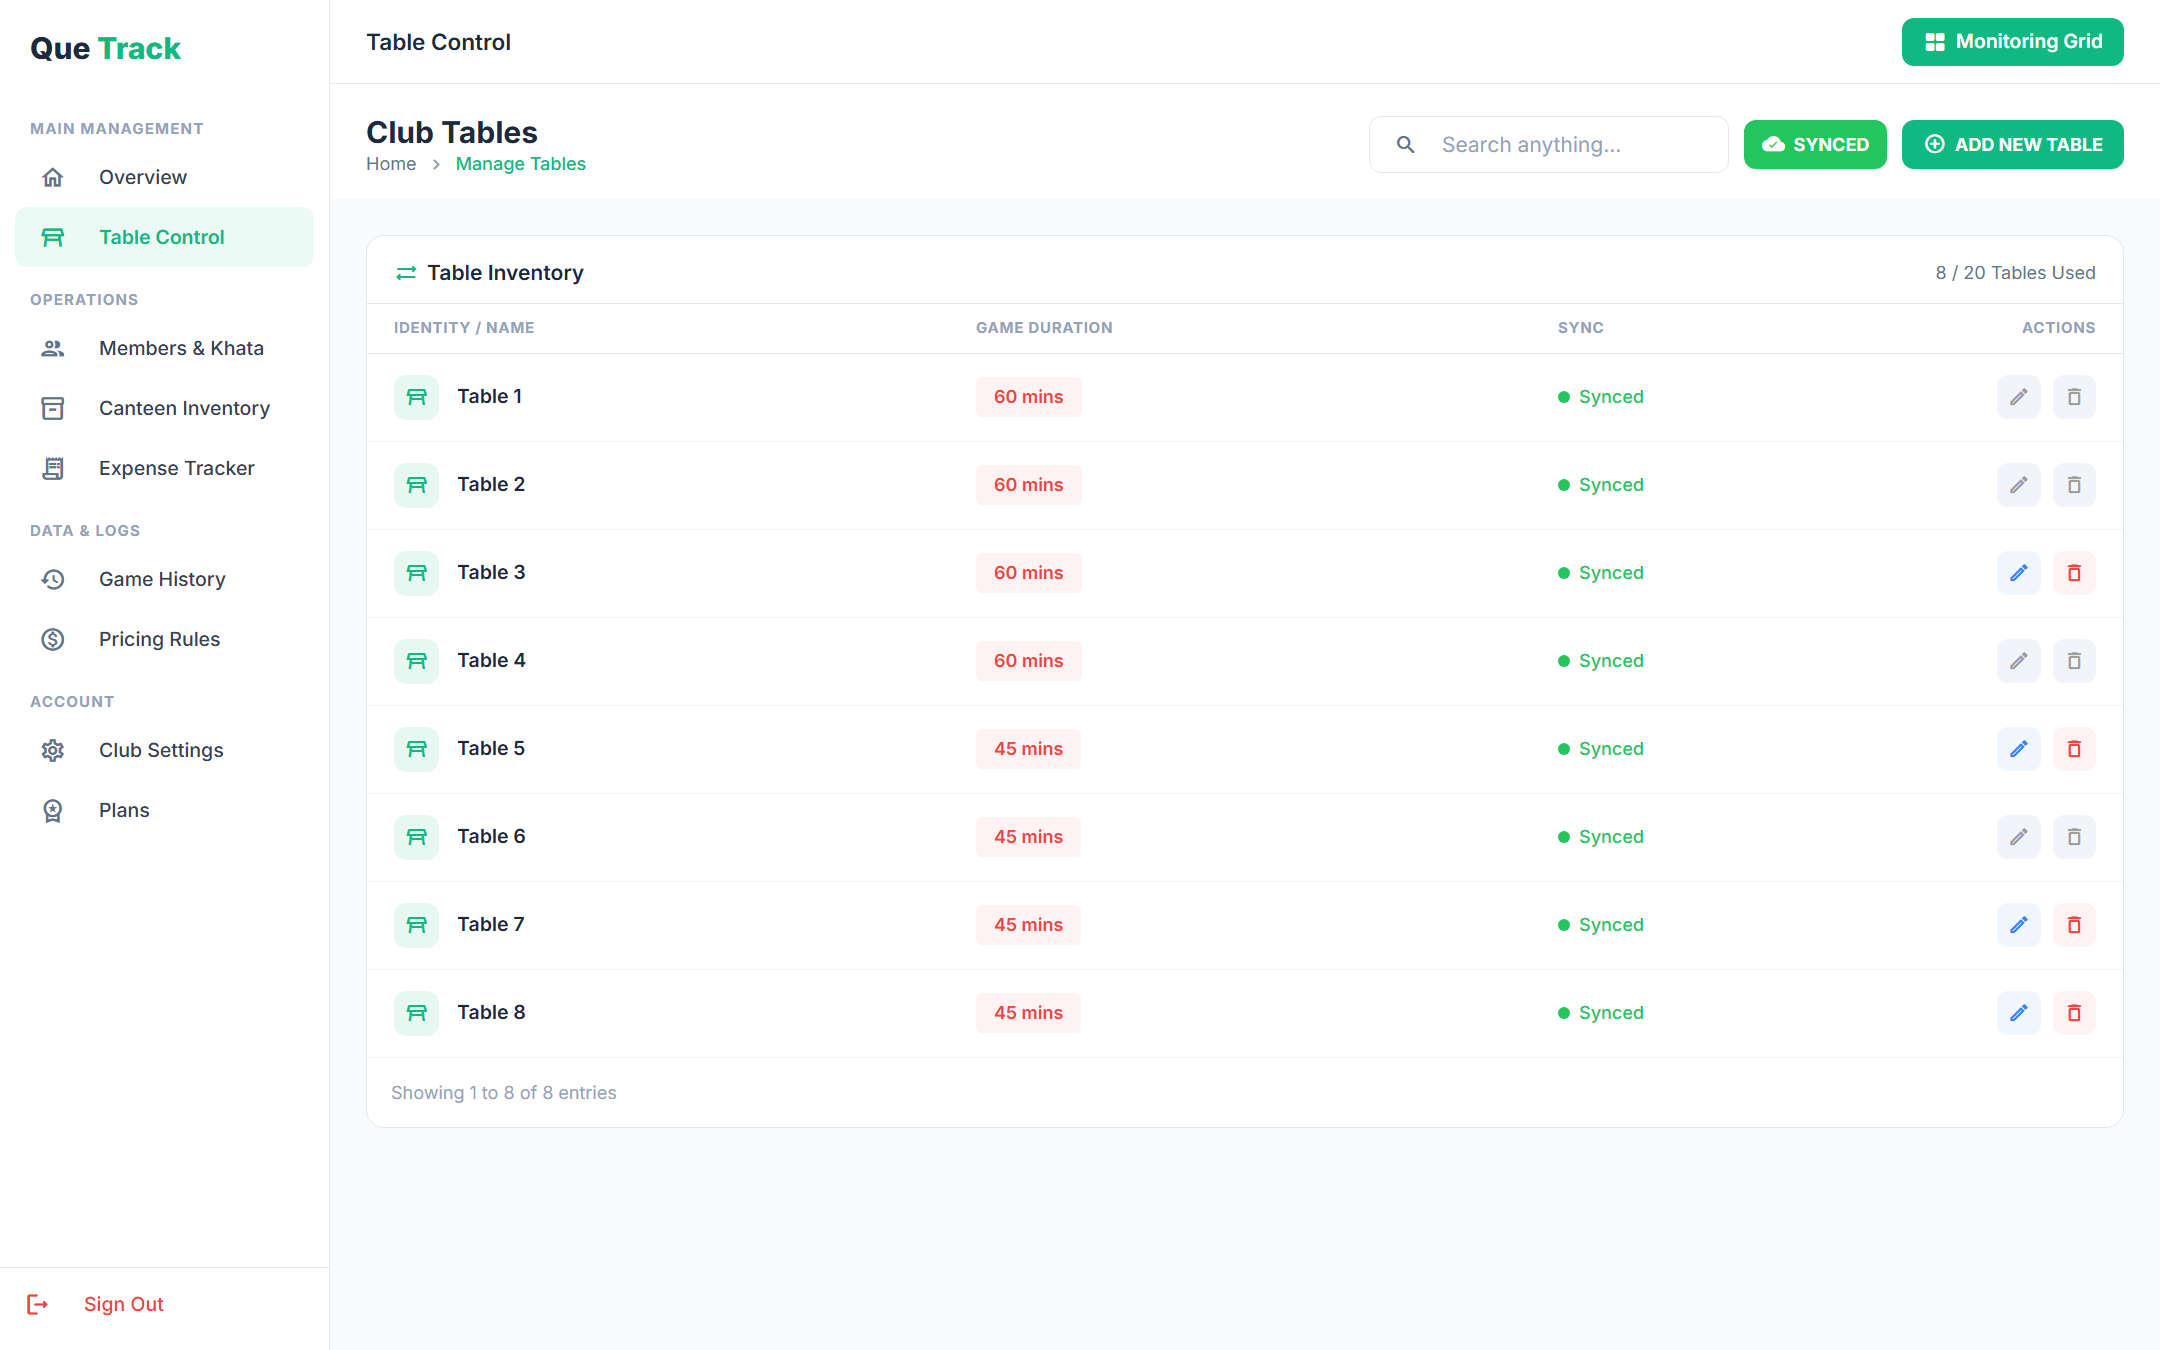Navigate to Game History logs
This screenshot has width=2160, height=1350.
coord(164,579)
